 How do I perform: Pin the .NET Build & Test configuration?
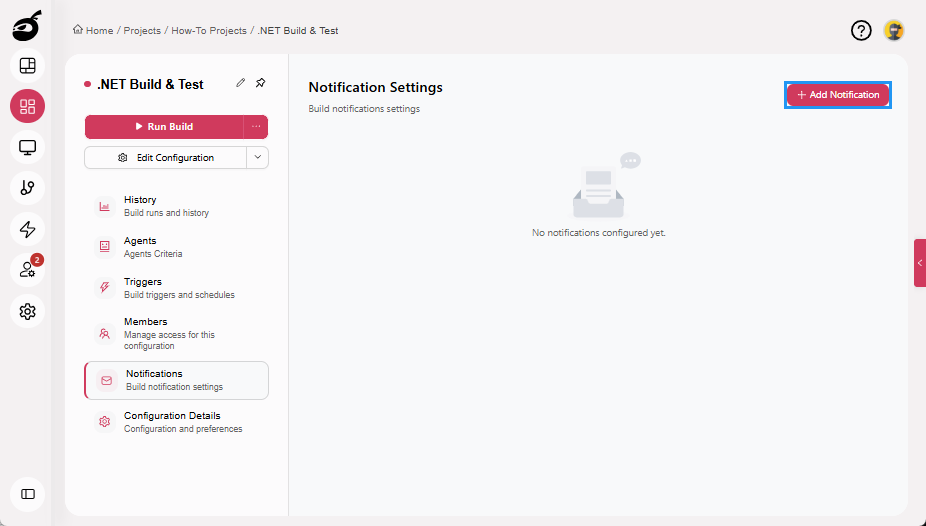pyautogui.click(x=260, y=83)
